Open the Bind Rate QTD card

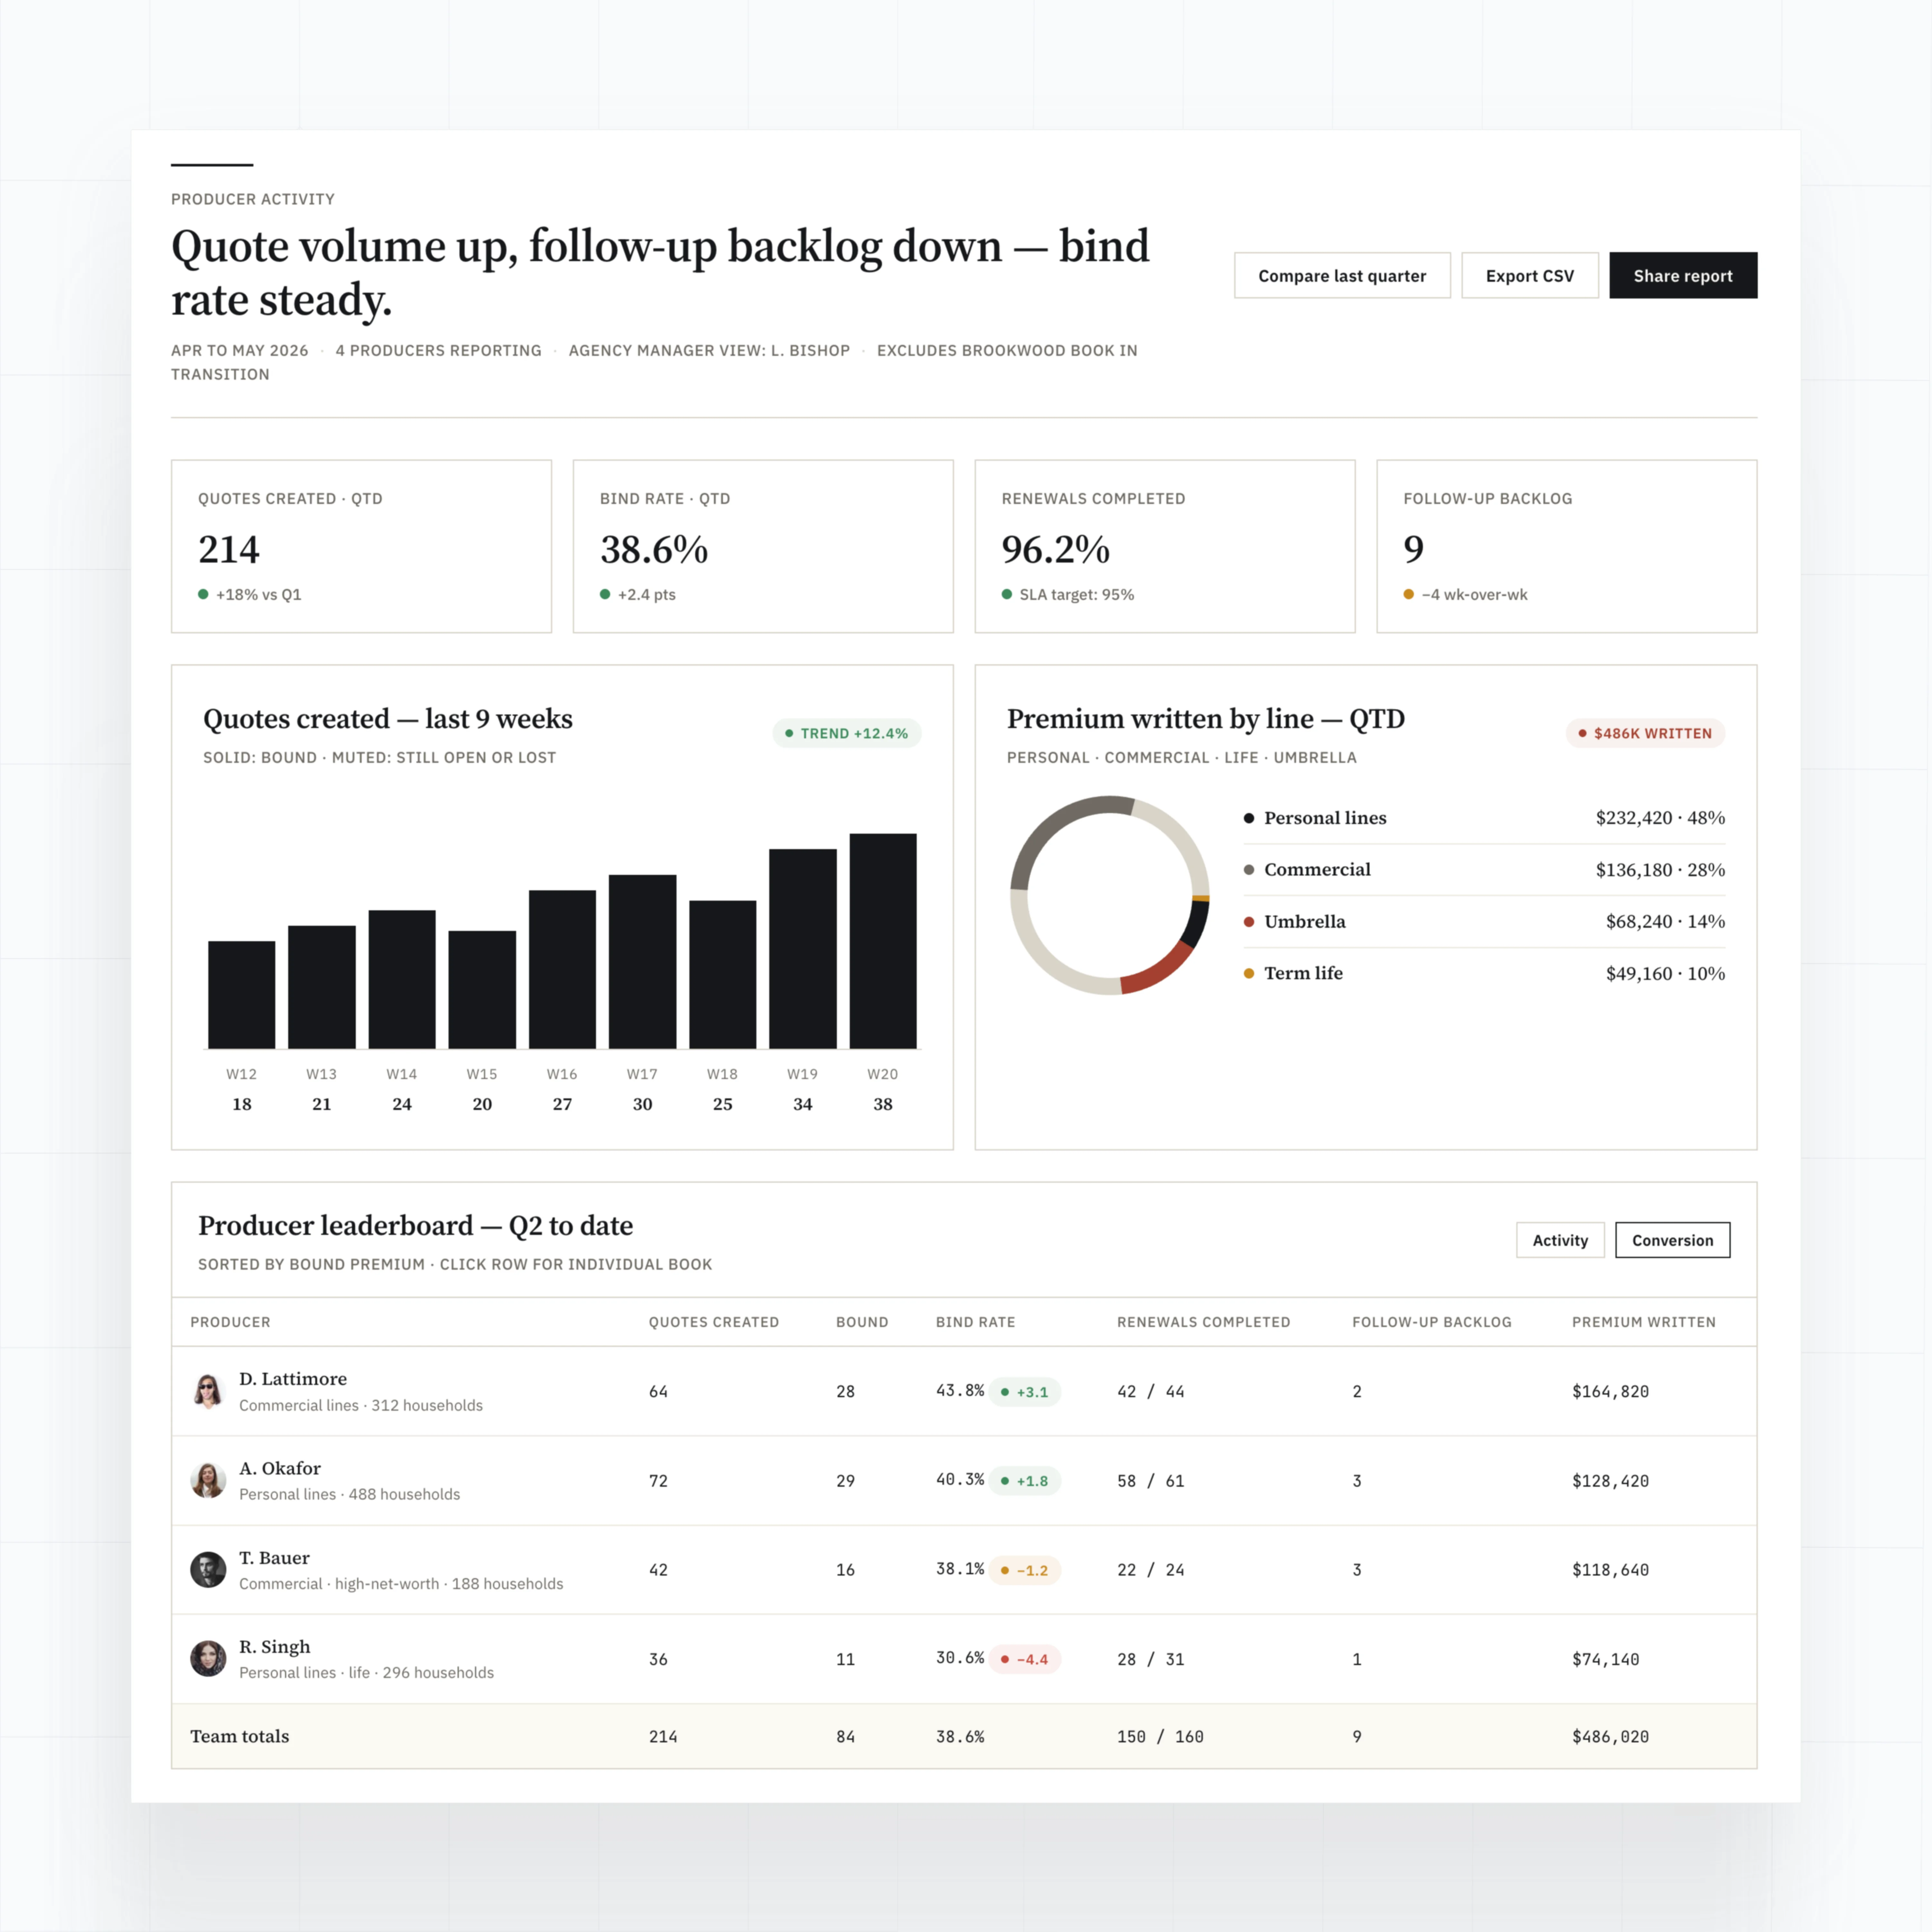tap(763, 546)
